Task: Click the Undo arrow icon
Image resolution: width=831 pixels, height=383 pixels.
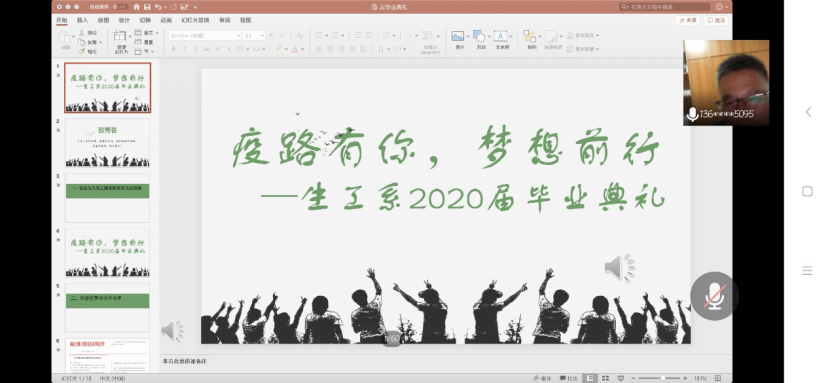Action: click(x=158, y=7)
